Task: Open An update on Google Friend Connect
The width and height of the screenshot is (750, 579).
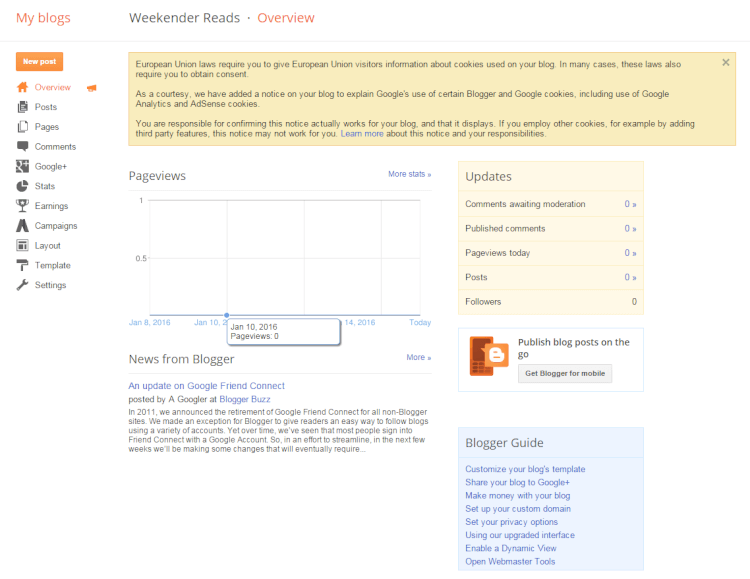Action: pyautogui.click(x=206, y=386)
